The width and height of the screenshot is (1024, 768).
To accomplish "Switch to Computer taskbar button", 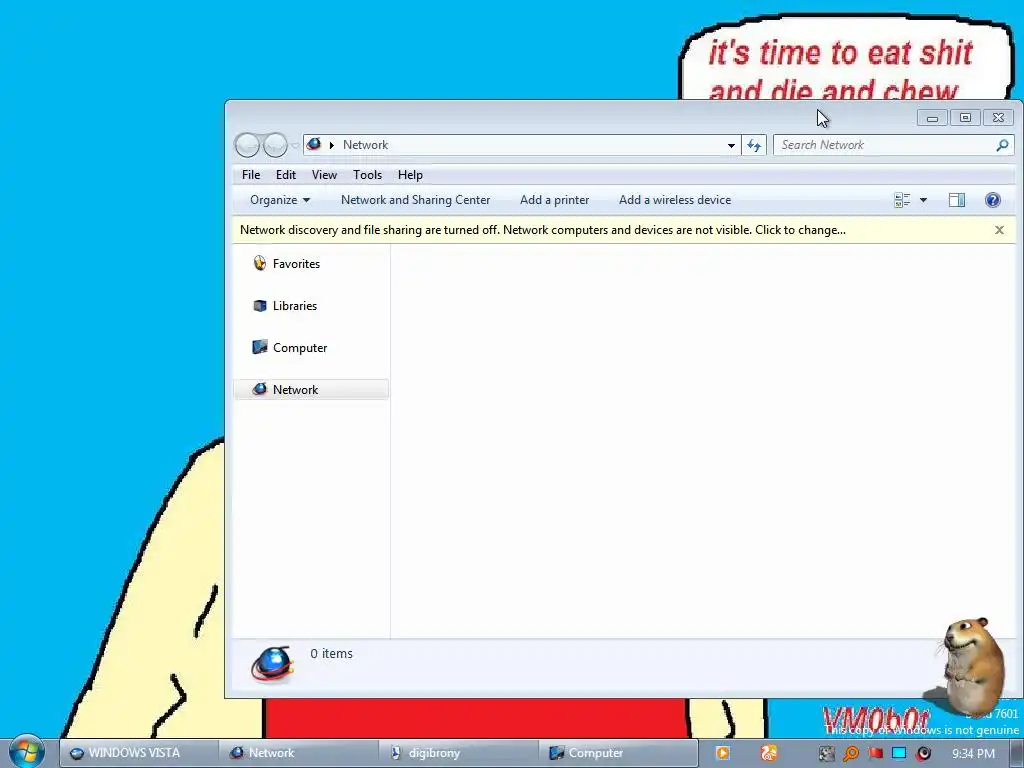I will click(x=618, y=753).
